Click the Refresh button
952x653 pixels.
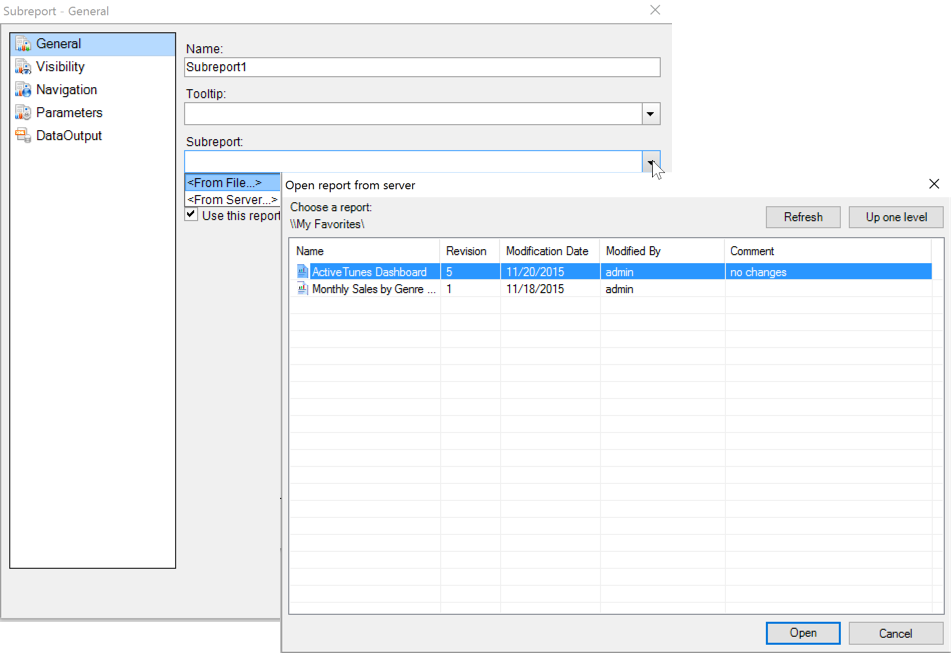803,217
